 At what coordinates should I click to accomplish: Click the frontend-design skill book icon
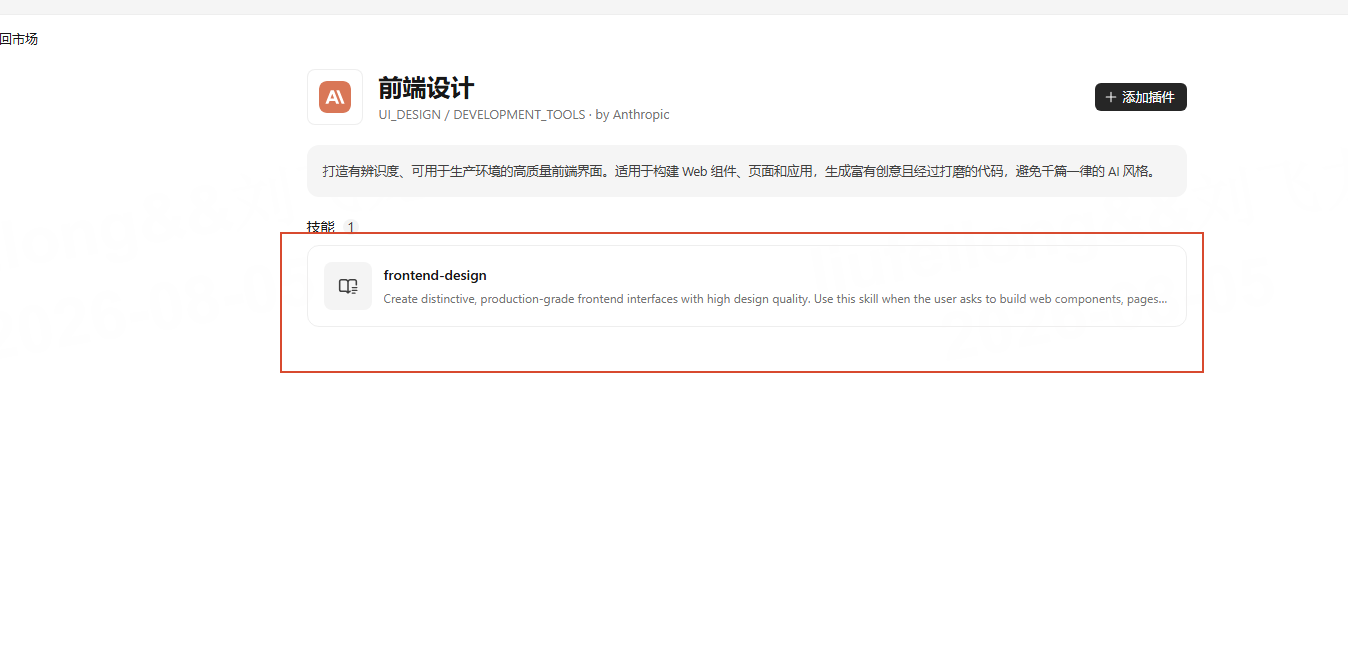click(x=348, y=286)
